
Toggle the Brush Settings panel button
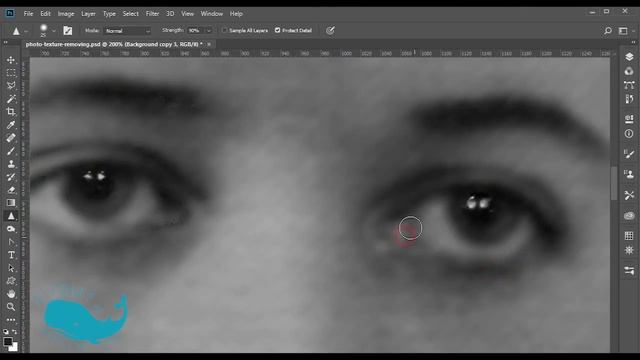coord(68,31)
